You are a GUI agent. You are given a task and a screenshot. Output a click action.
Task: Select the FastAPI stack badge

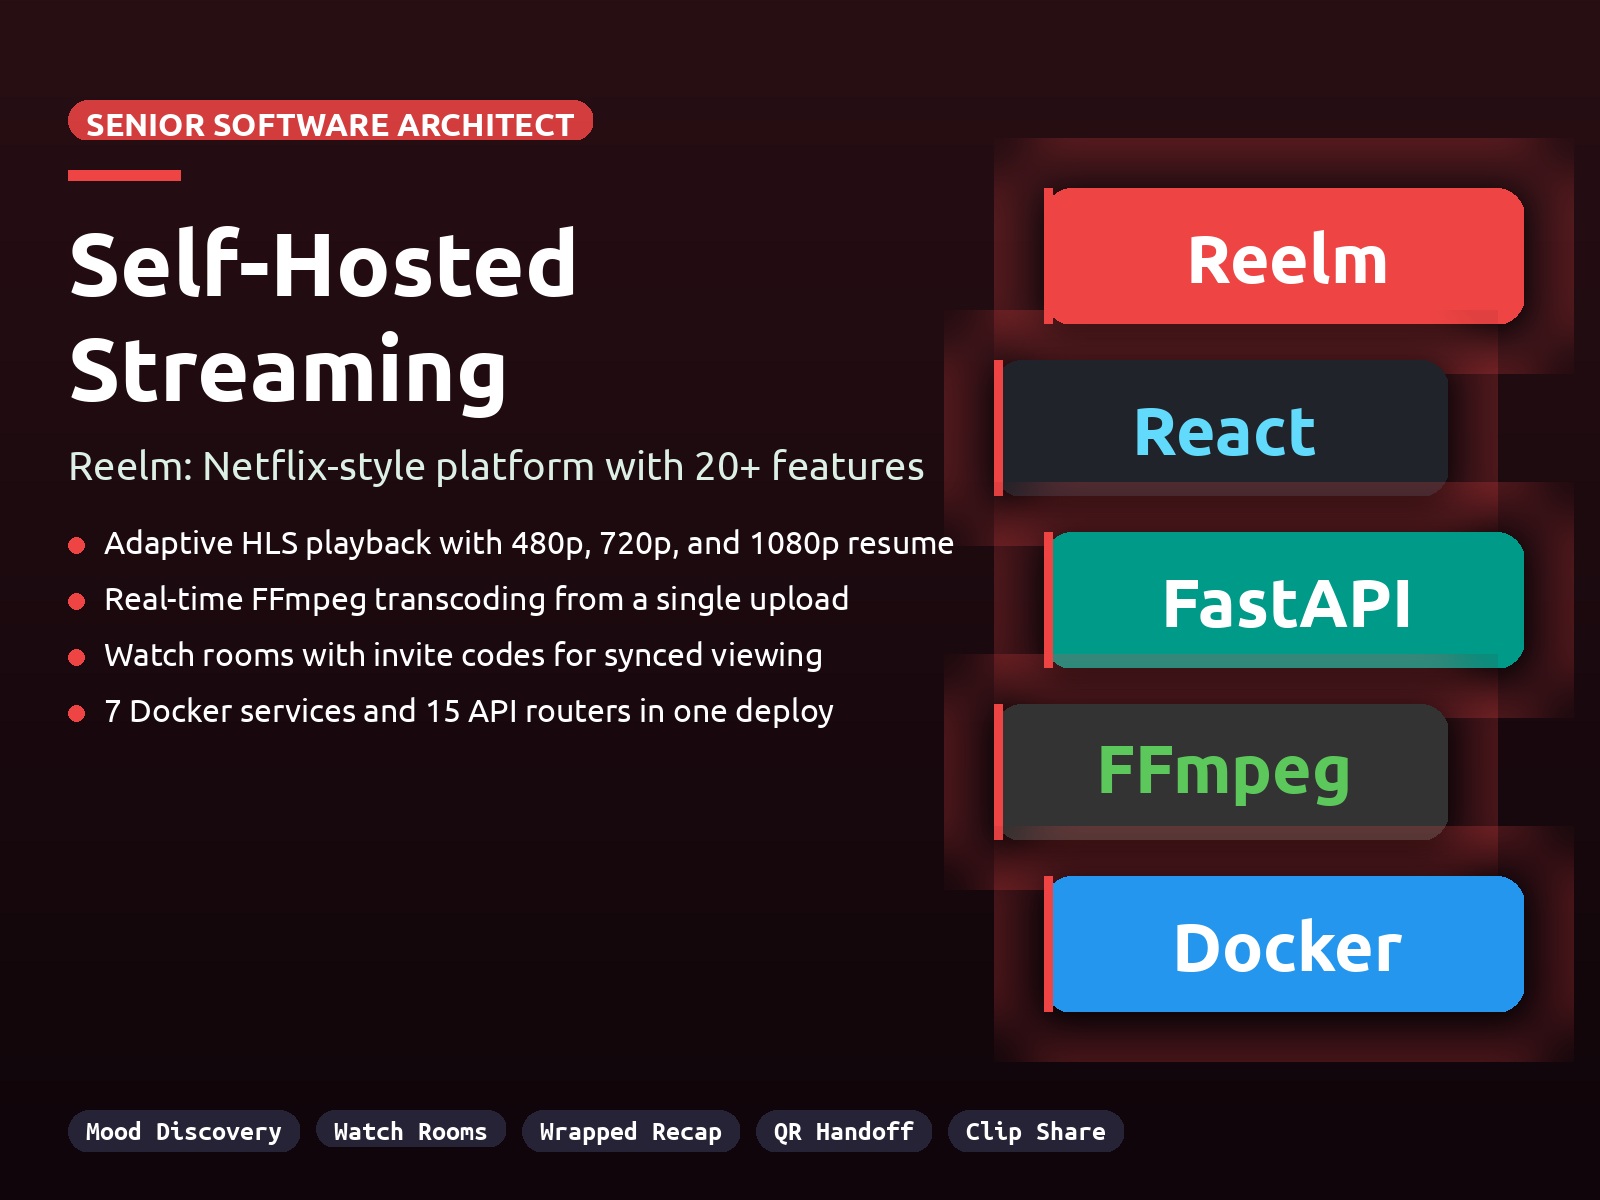click(x=1286, y=600)
